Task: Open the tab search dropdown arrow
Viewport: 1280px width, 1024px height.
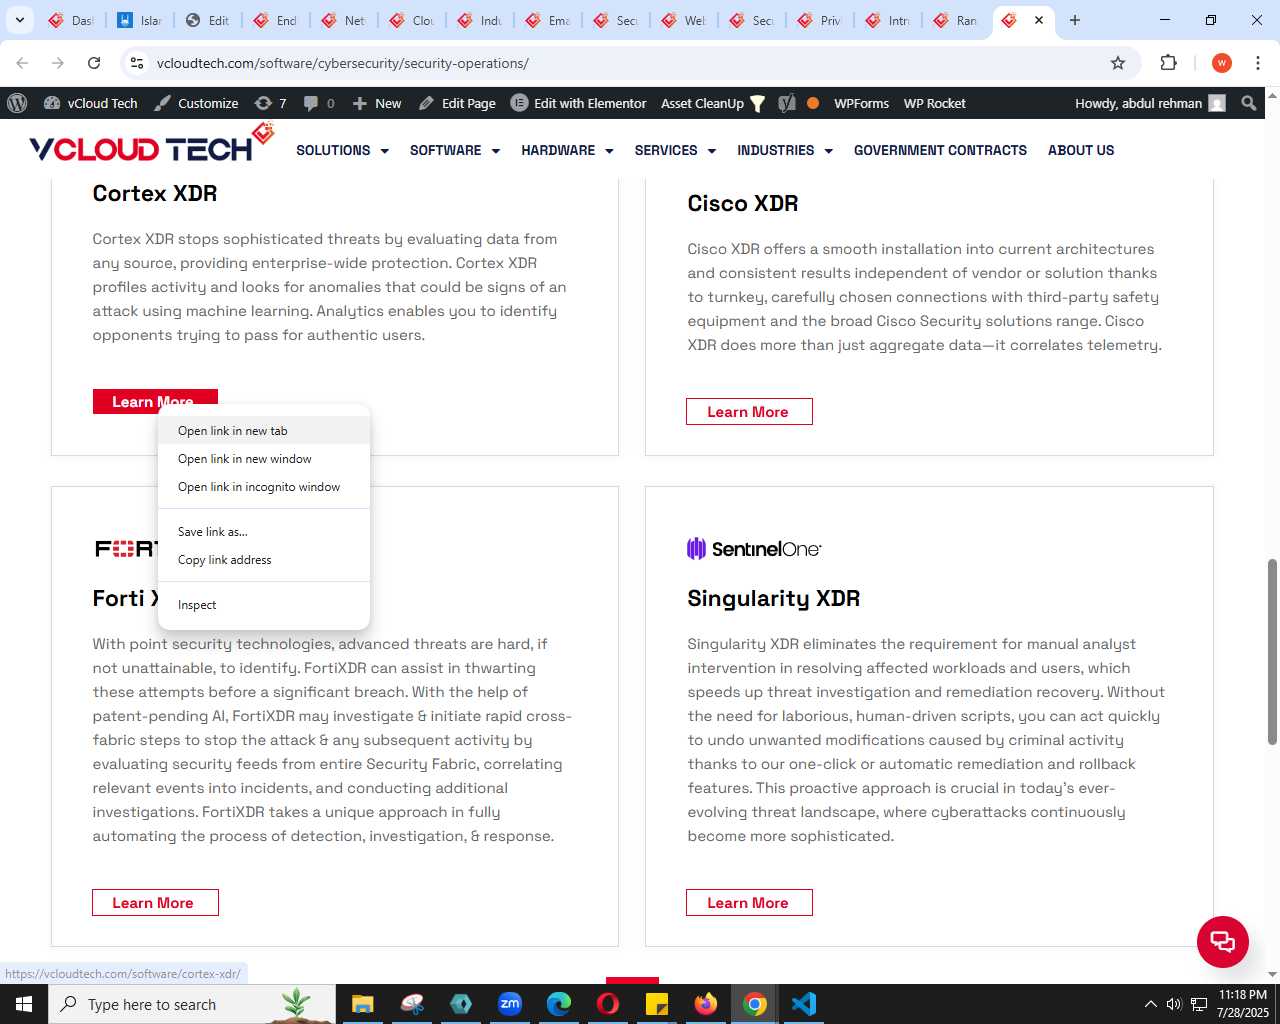Action: (x=19, y=20)
